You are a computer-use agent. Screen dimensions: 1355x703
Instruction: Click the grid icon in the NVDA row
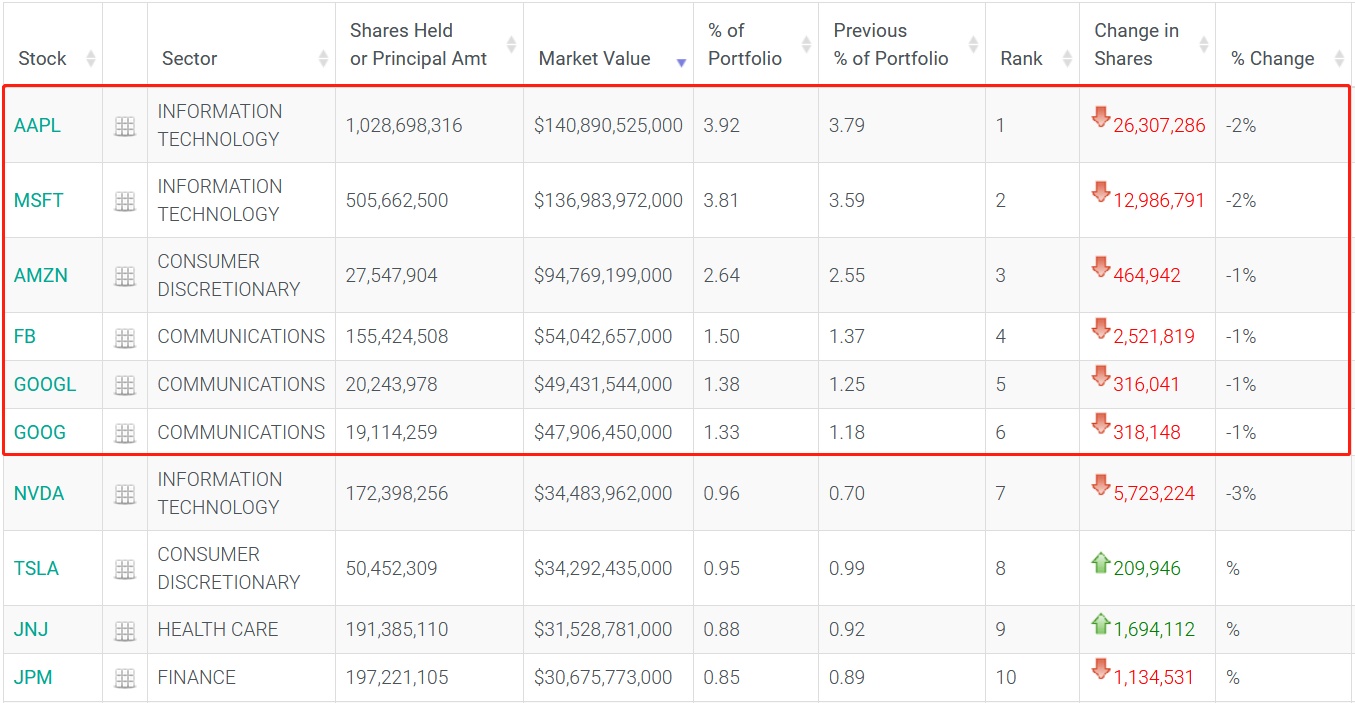point(125,494)
